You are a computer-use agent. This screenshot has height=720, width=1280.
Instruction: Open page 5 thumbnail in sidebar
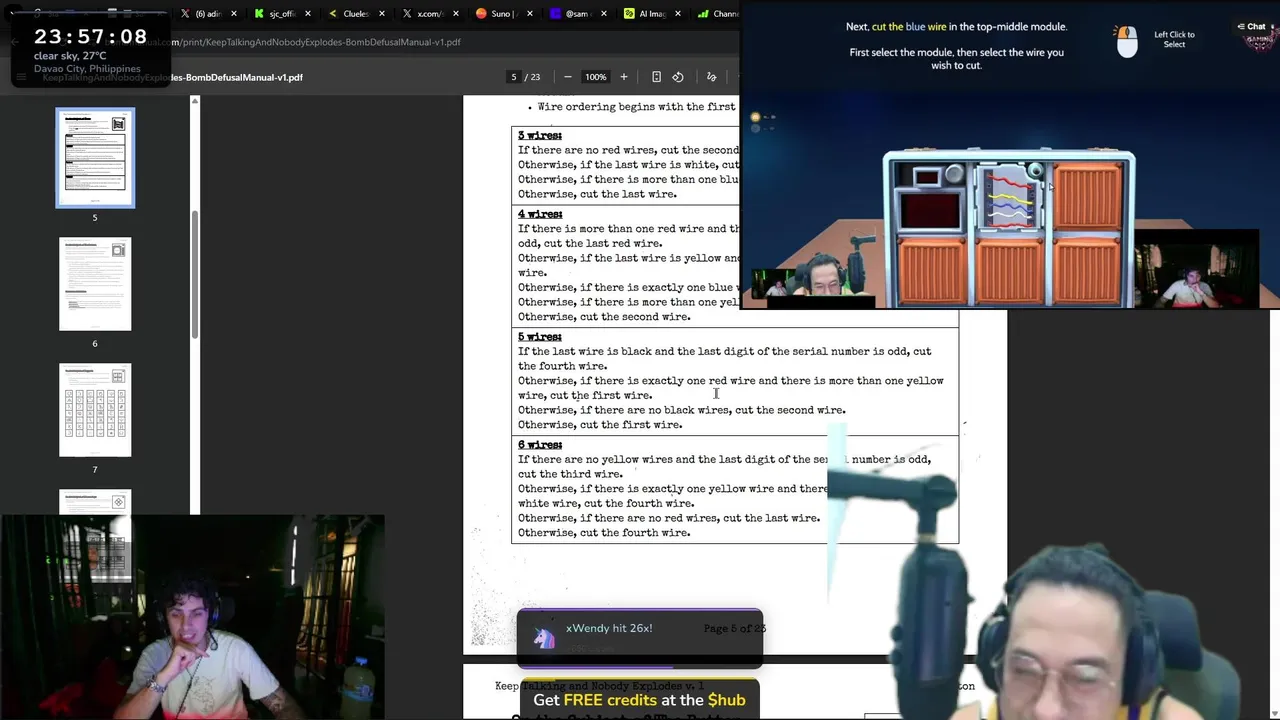click(x=95, y=158)
